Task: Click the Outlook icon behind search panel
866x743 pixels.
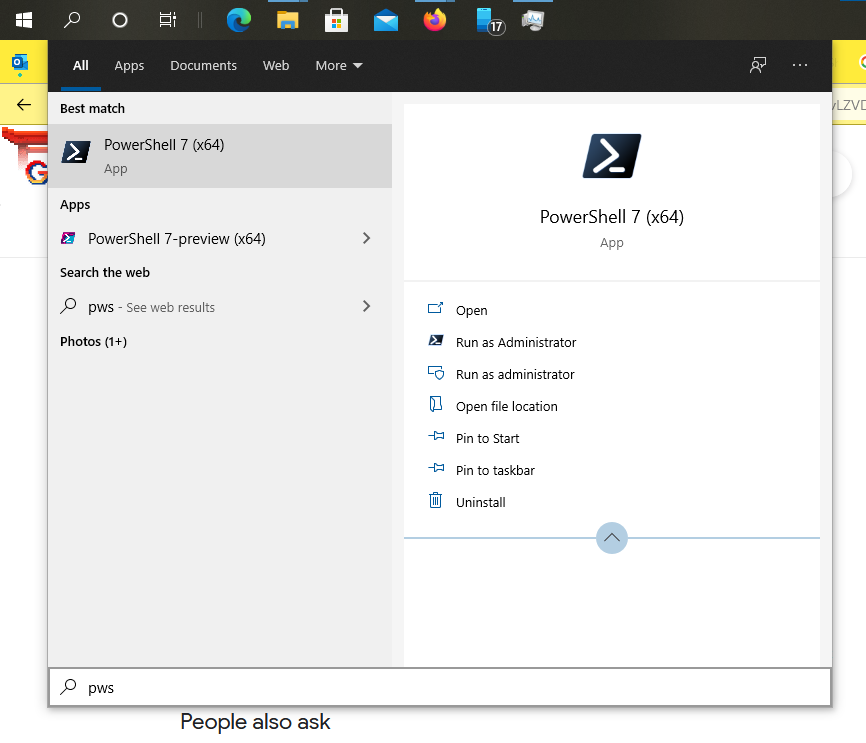Action: [x=20, y=64]
